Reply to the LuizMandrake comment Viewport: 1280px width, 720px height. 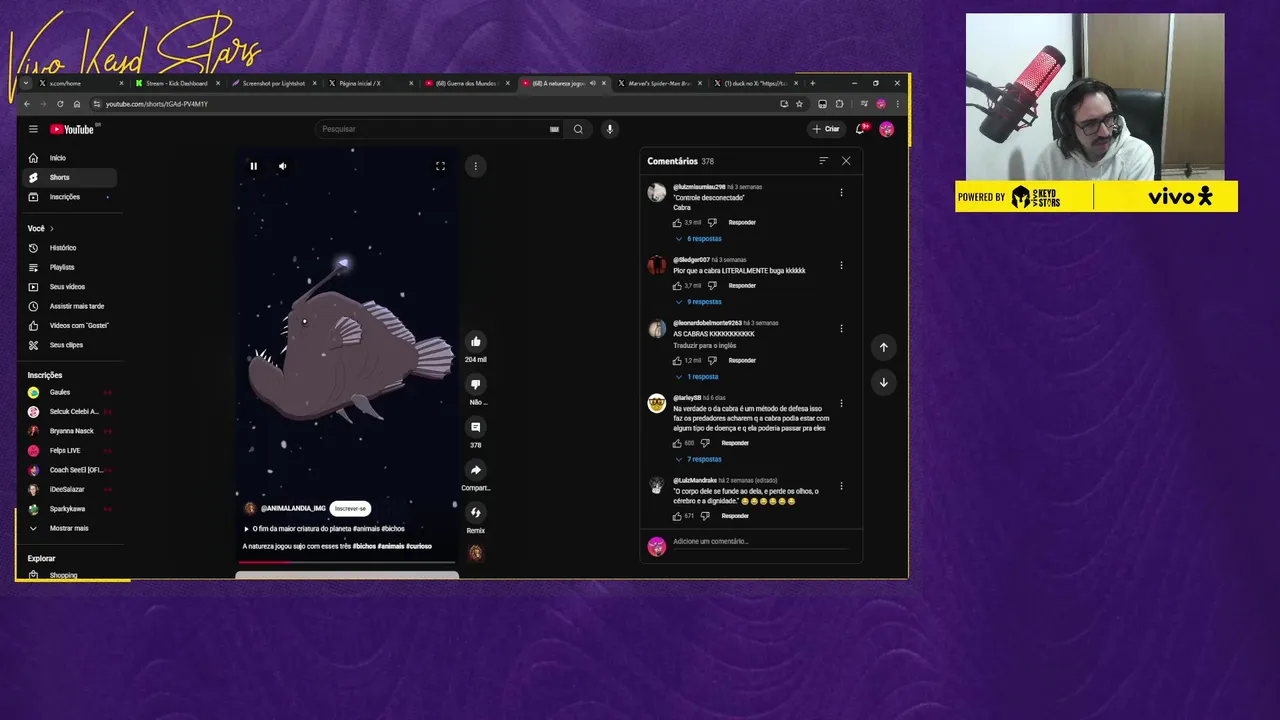pyautogui.click(x=735, y=516)
